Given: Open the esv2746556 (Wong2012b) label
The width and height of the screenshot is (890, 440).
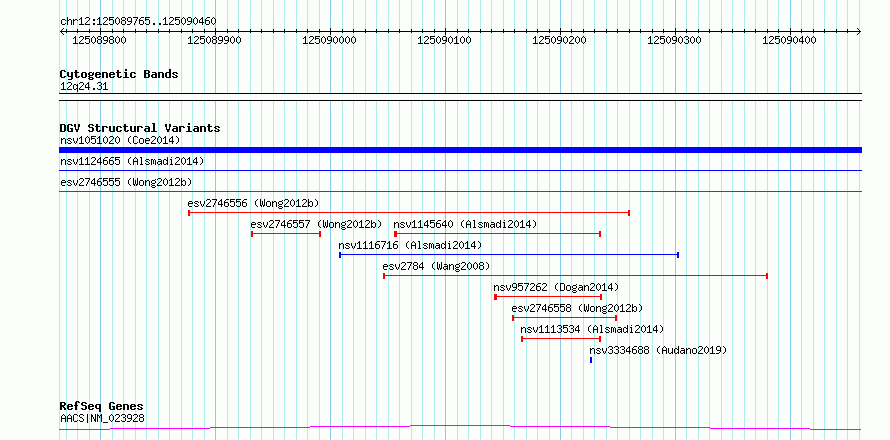Looking at the screenshot, I should pos(253,203).
